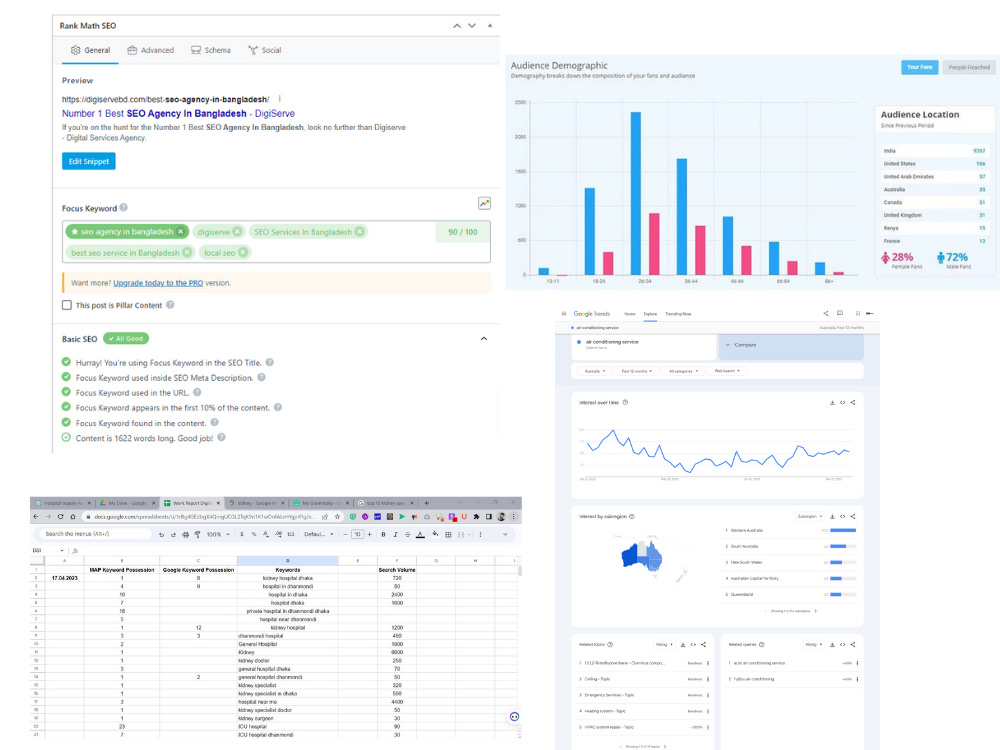Open the Schema tab in Rank Math
The width and height of the screenshot is (1000, 750).
pos(210,50)
